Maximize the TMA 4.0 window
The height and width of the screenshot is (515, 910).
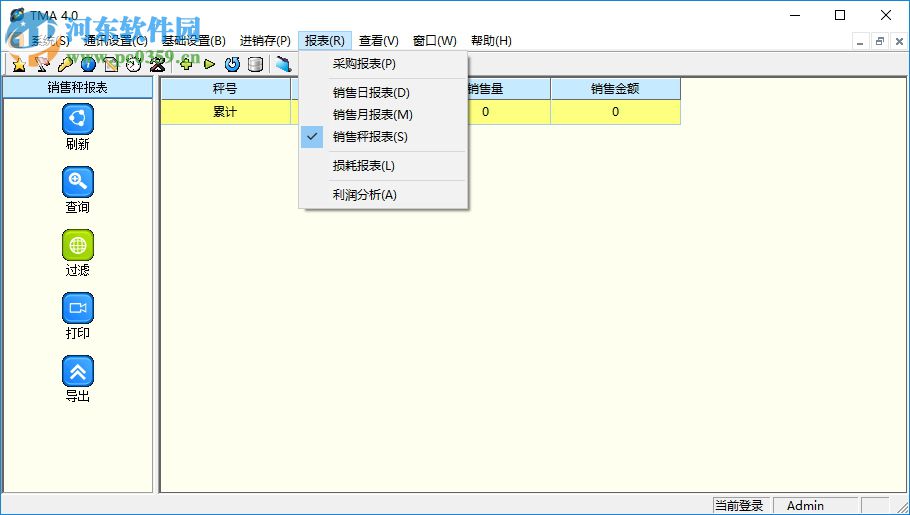(840, 16)
